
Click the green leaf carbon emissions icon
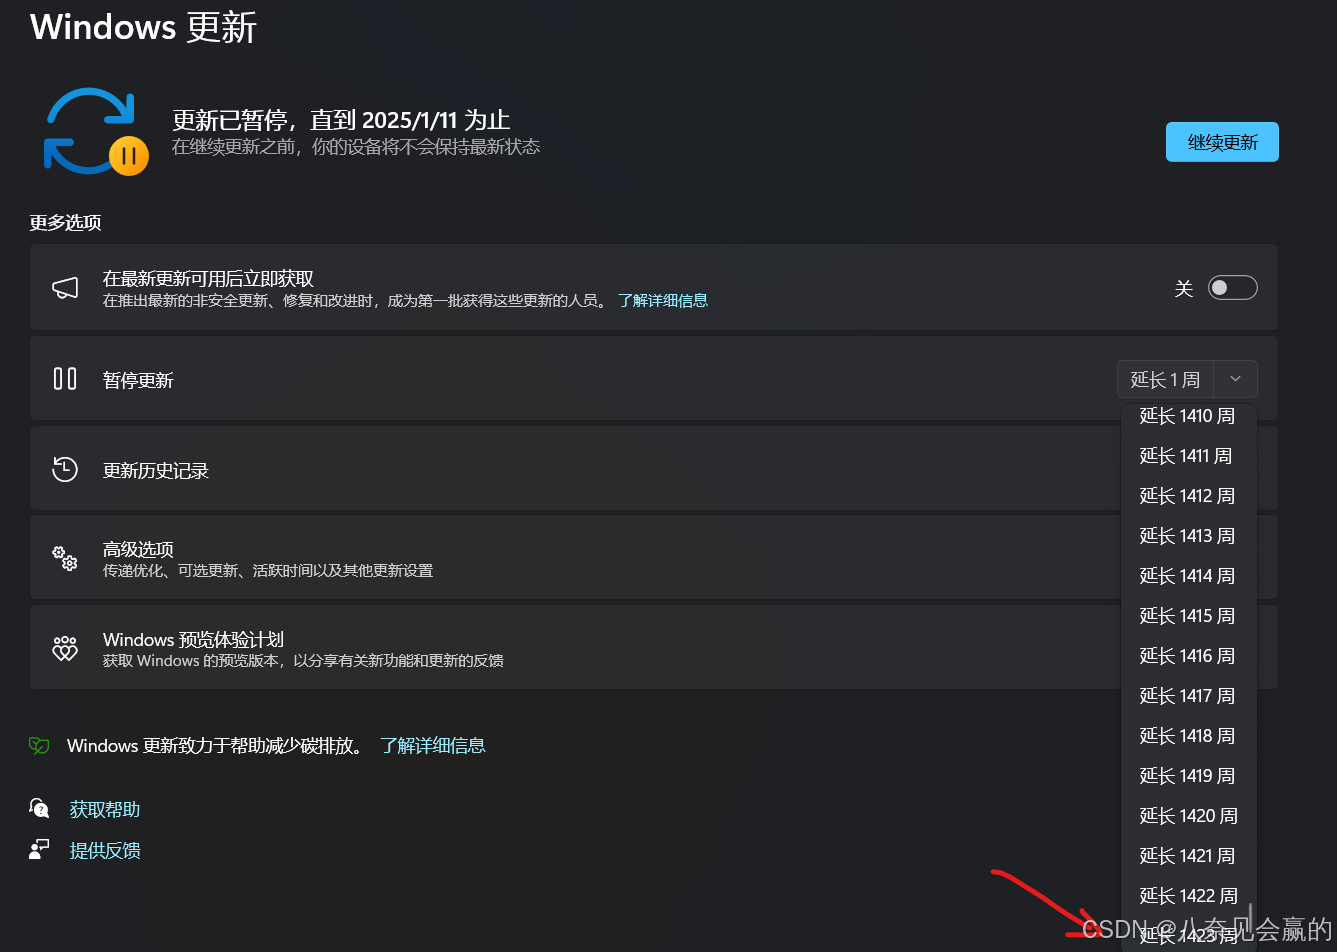click(39, 746)
